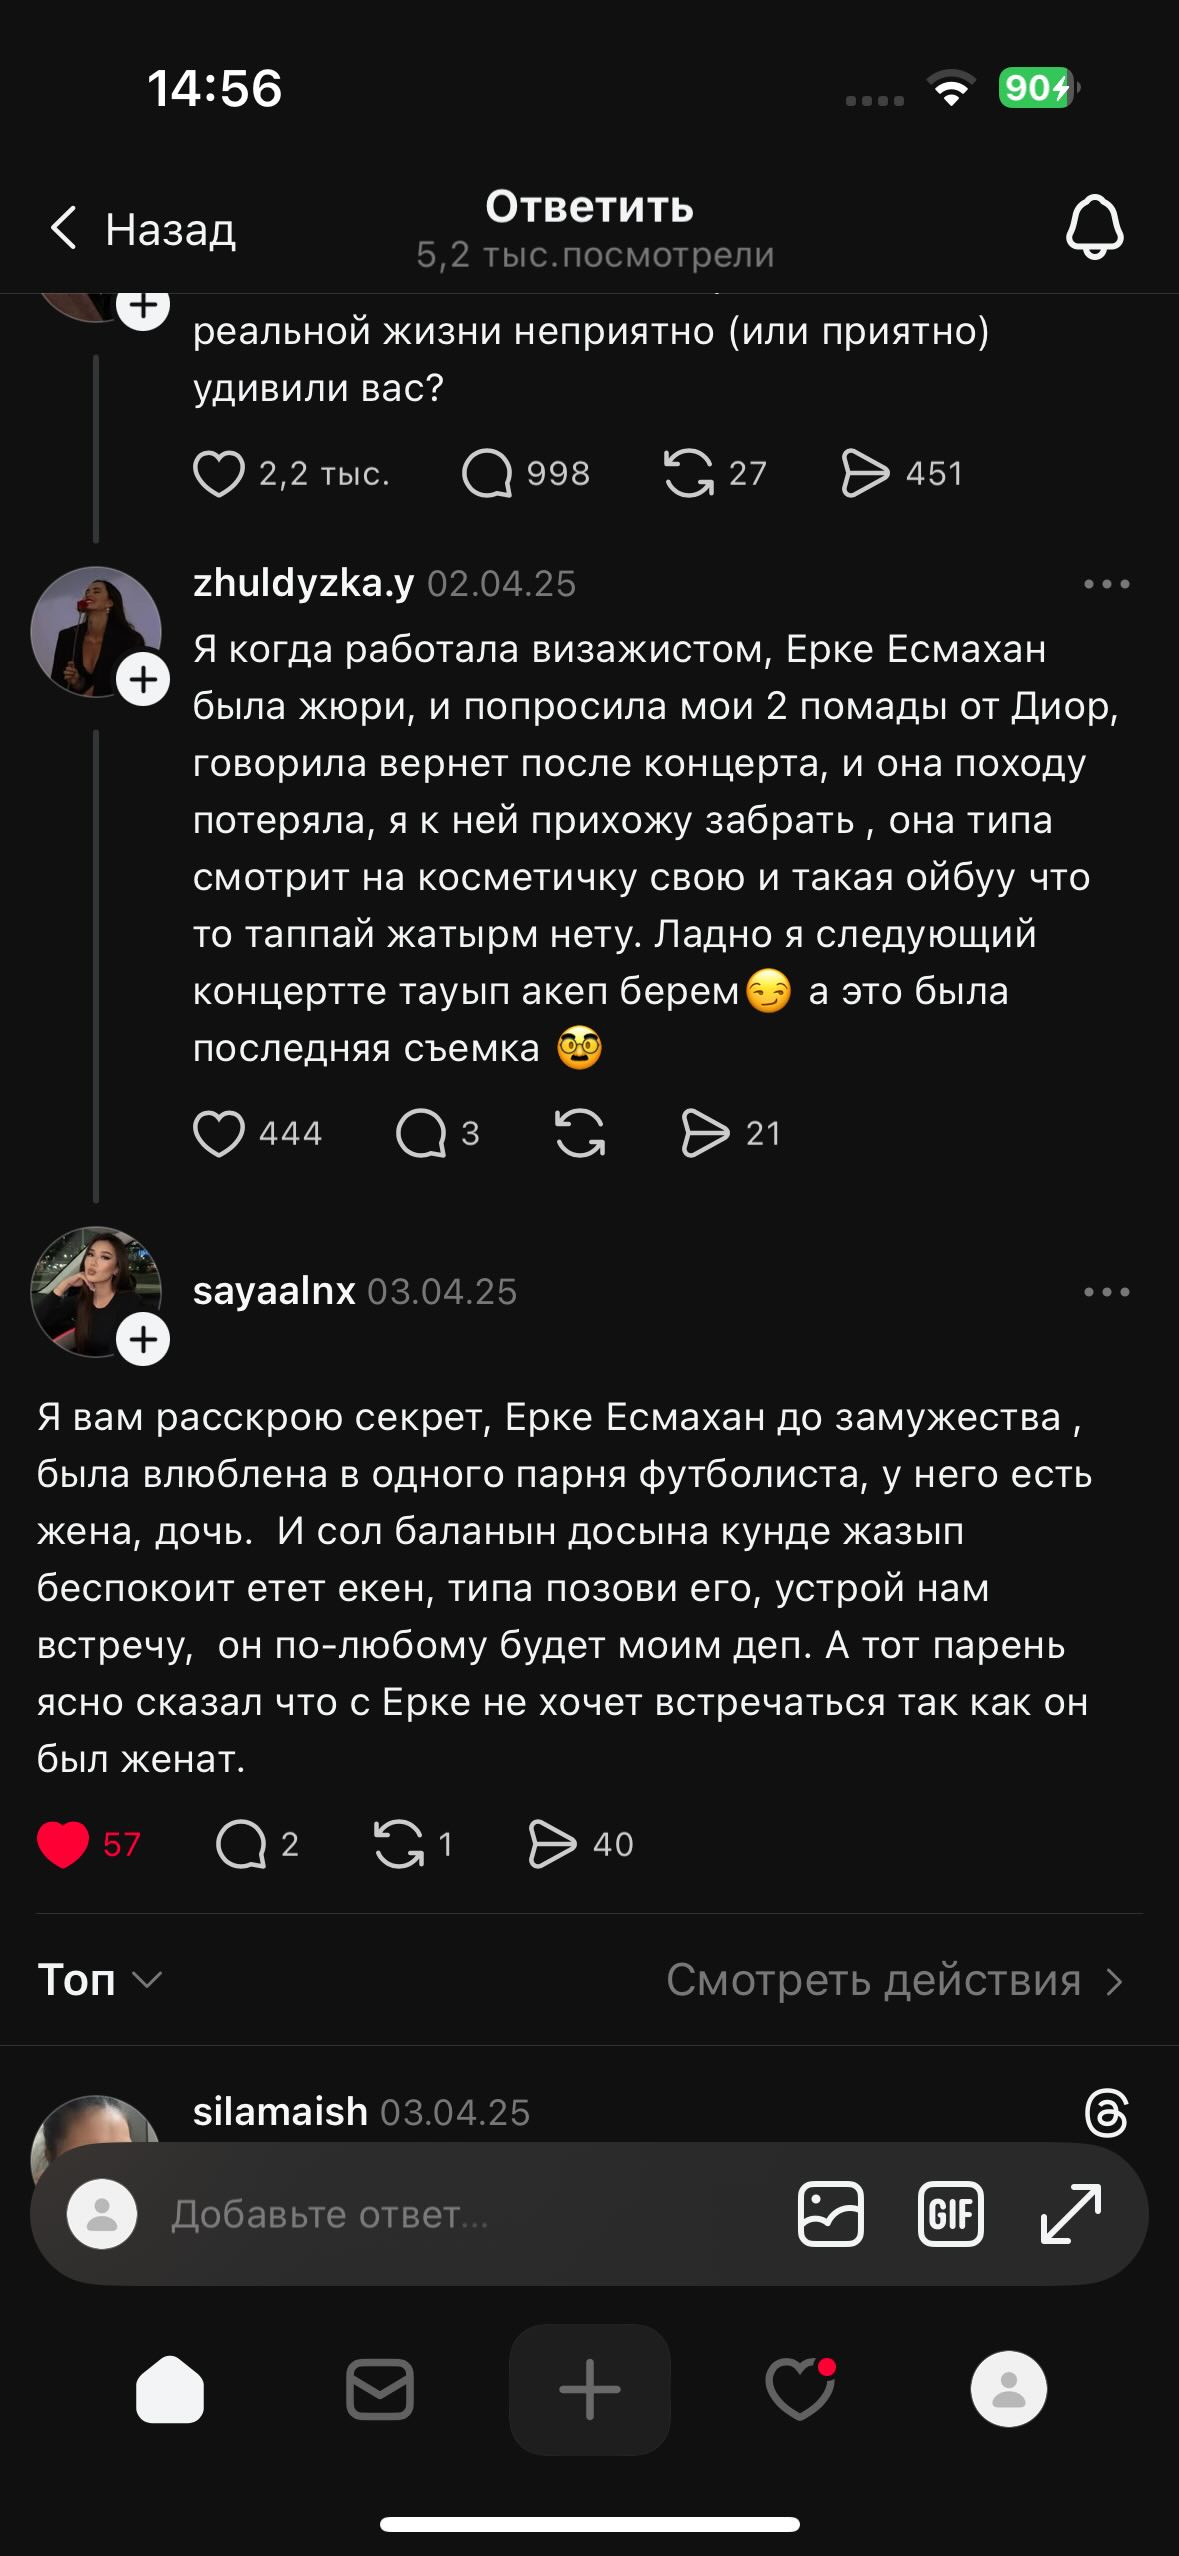Open more options for sayaalnx's post

point(1106,1292)
